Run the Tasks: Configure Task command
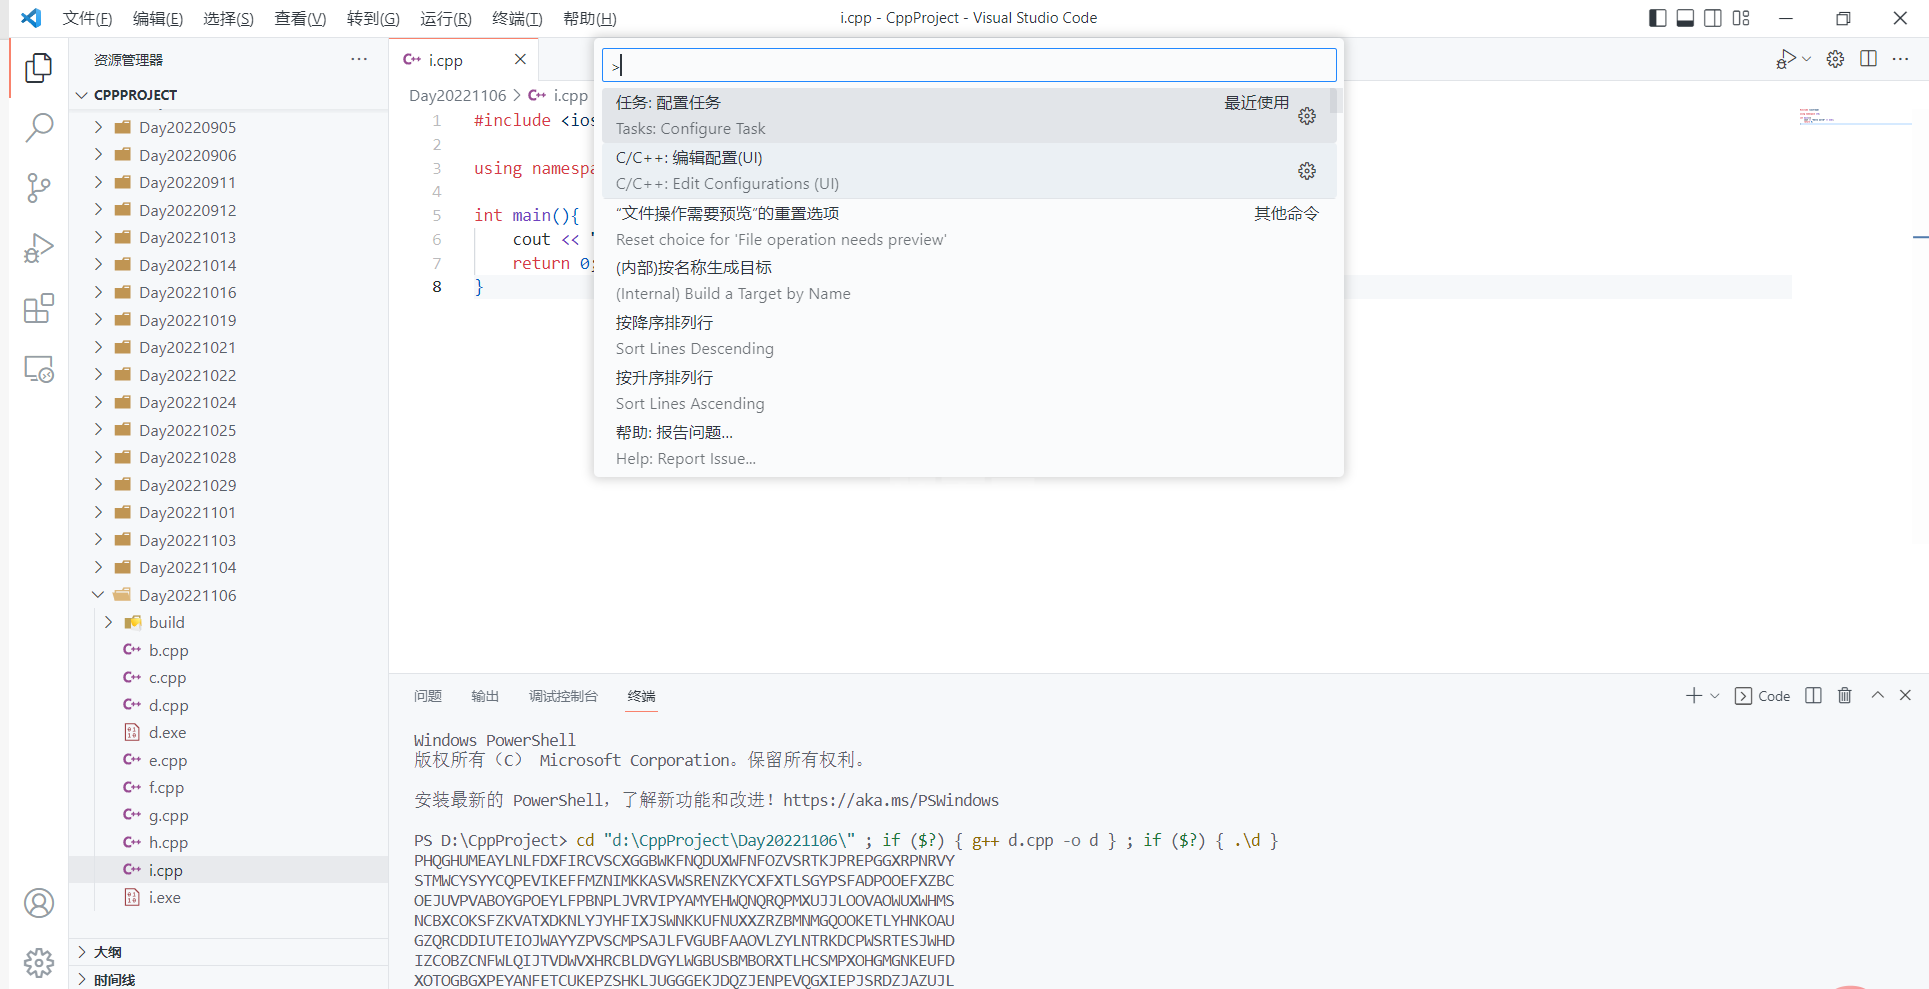Screen dimensions: 1929x989 point(968,116)
